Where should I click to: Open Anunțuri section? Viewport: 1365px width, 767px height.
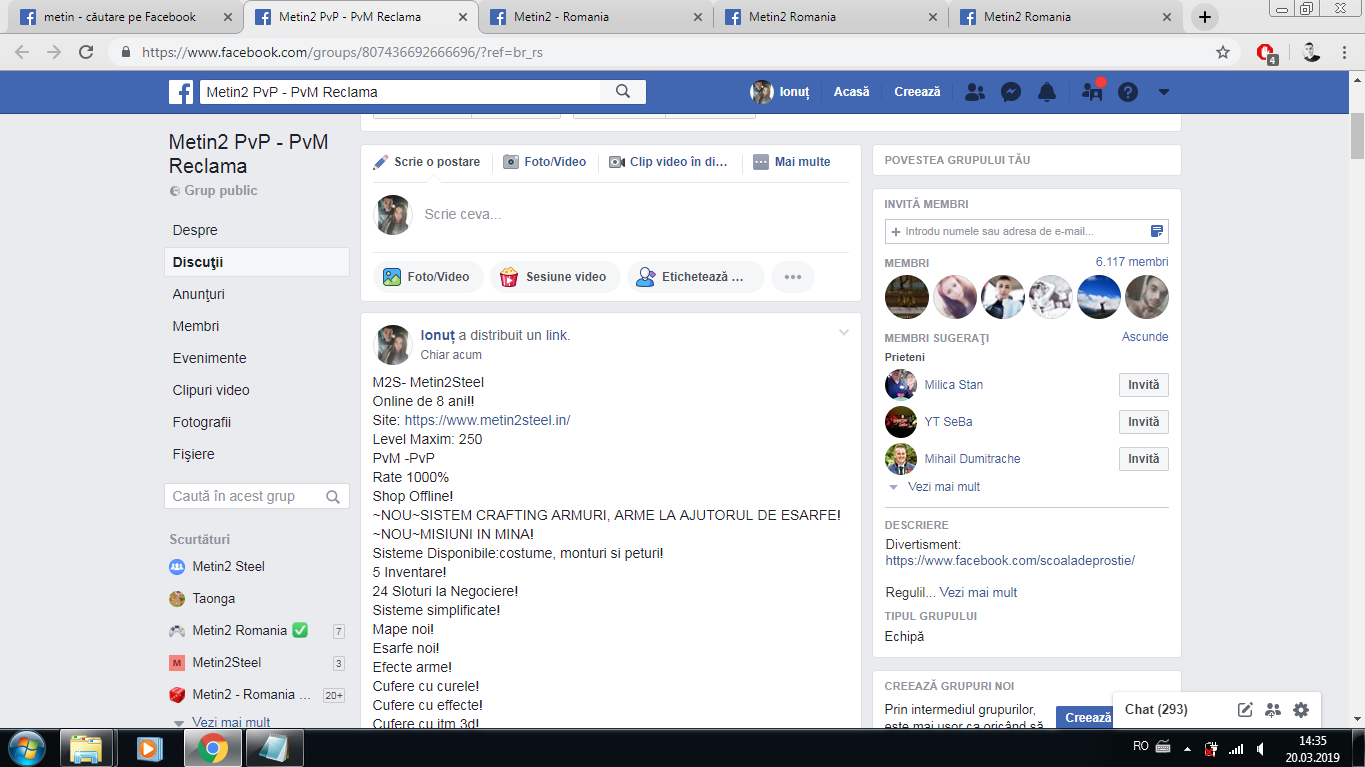point(199,294)
